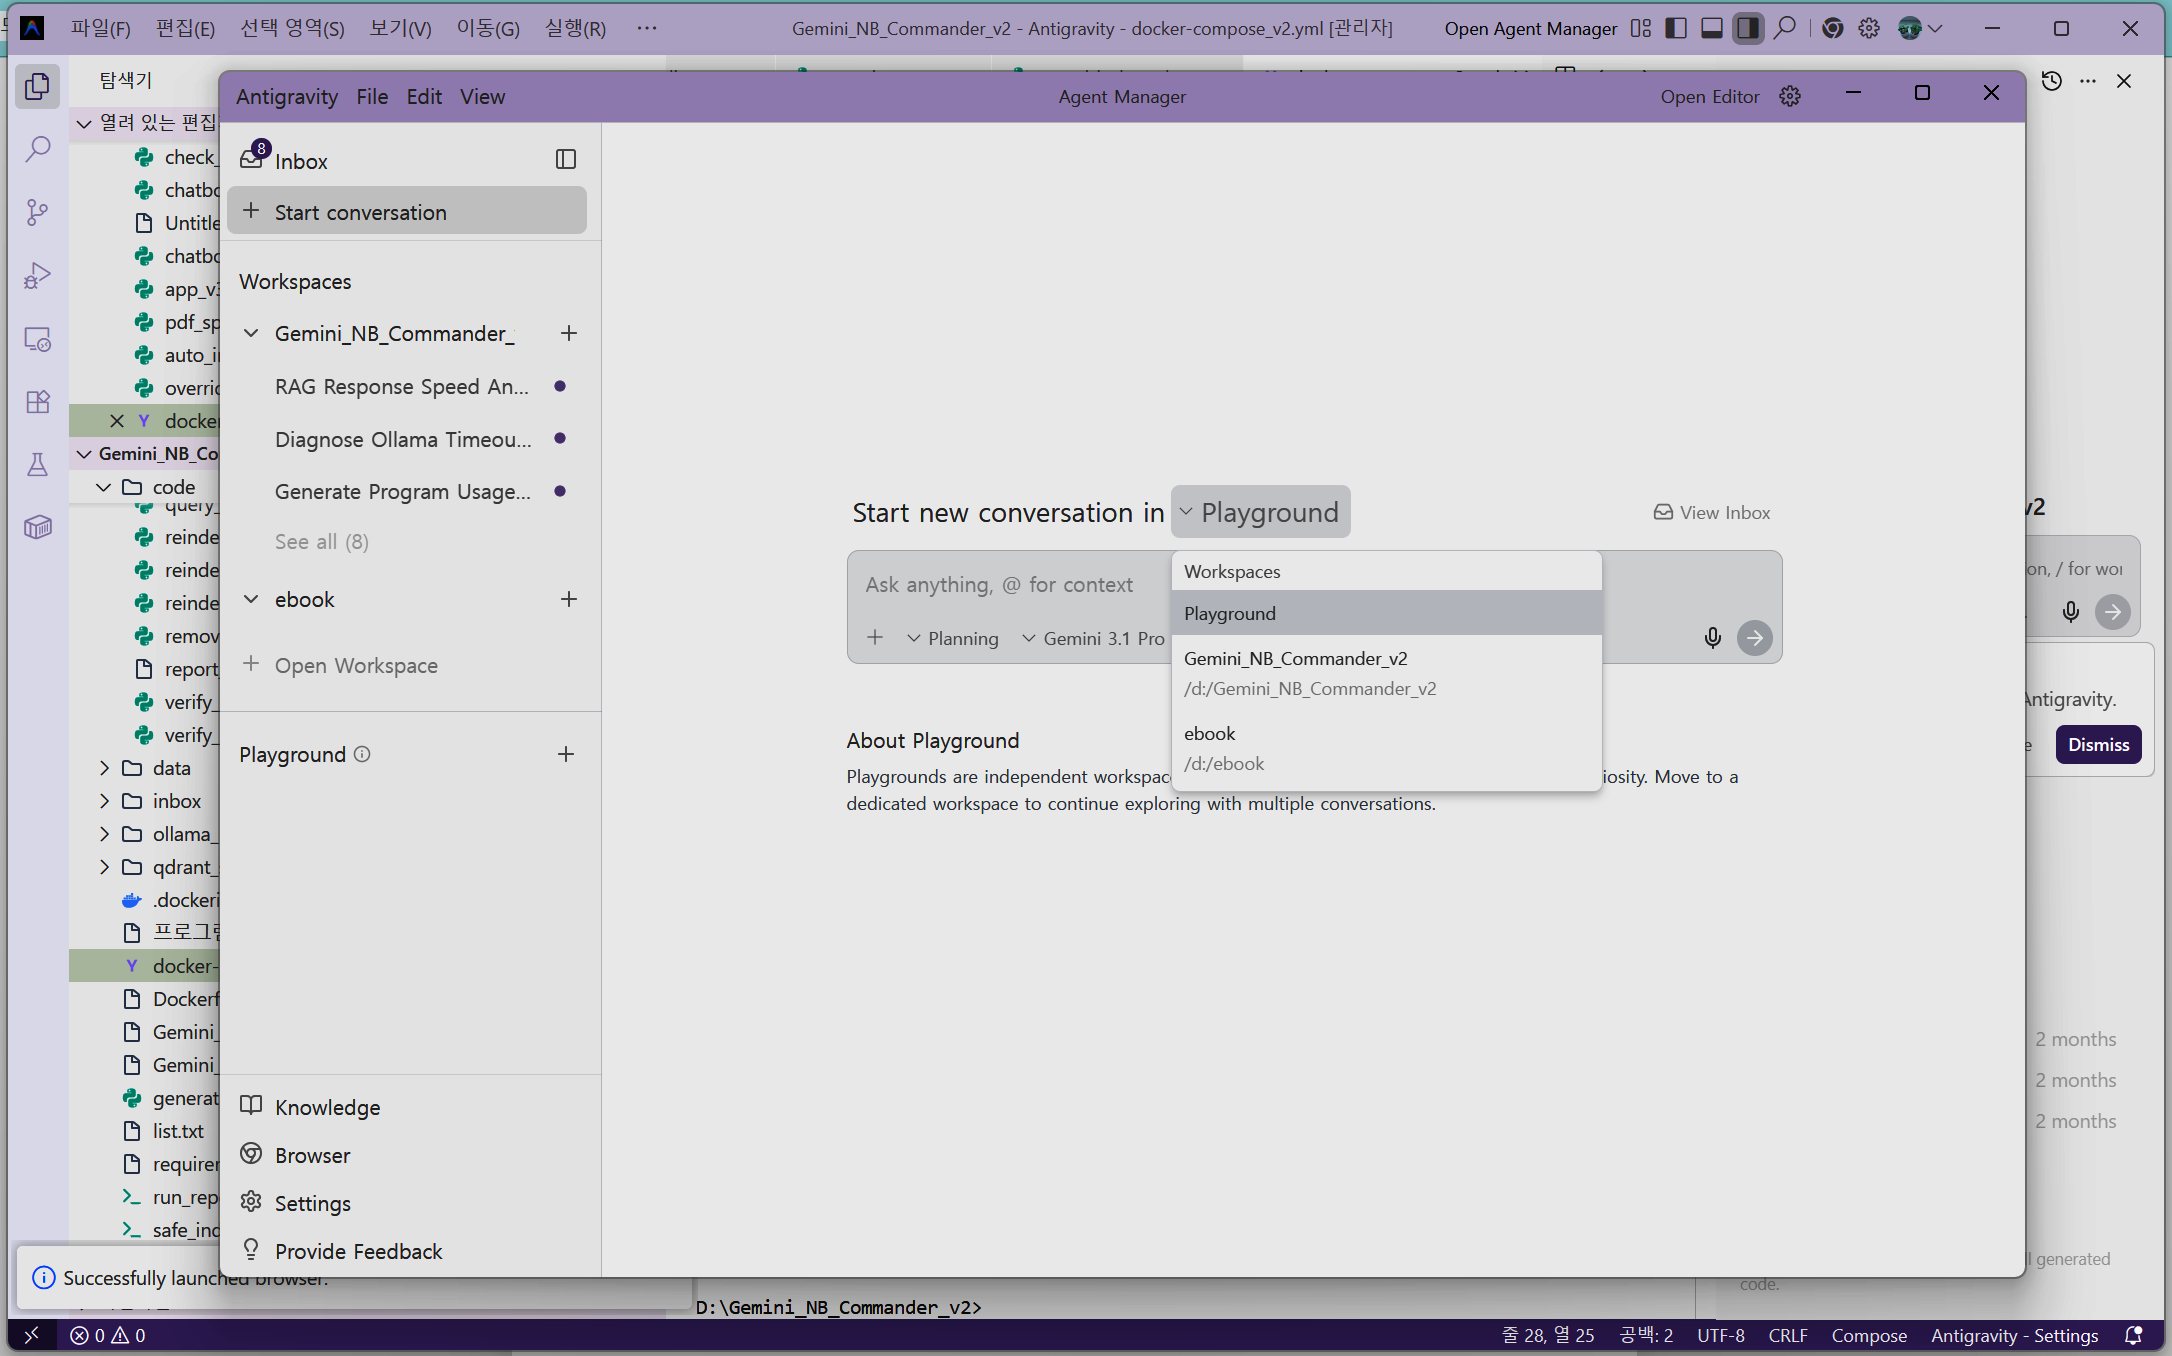Click the Browser item in the sidebar
The image size is (2172, 1356).
click(312, 1155)
